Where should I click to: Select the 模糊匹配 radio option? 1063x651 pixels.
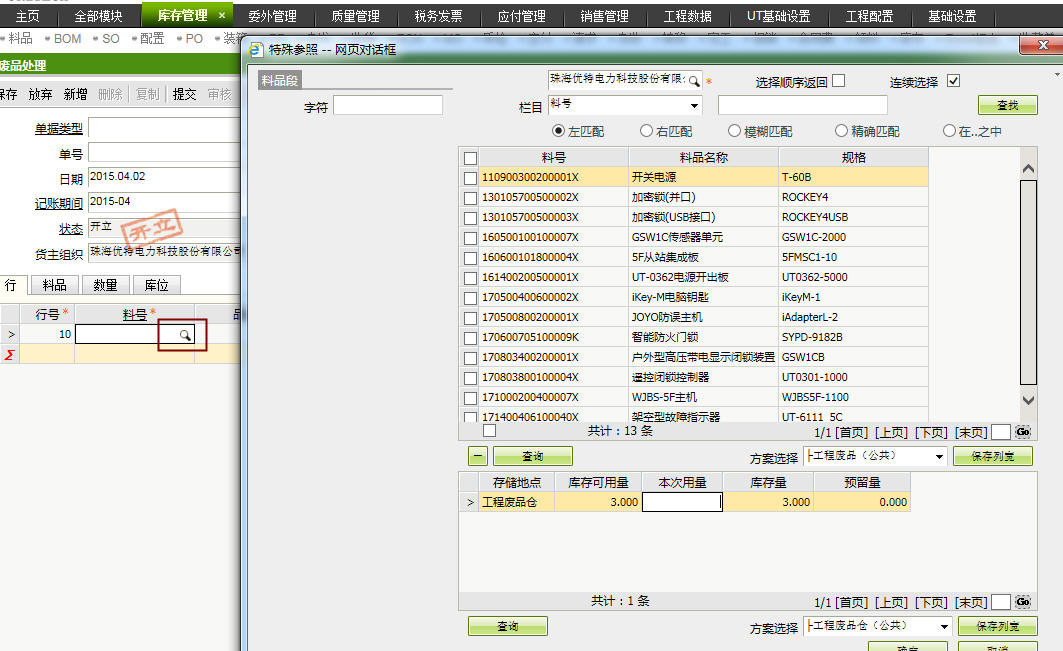point(735,131)
